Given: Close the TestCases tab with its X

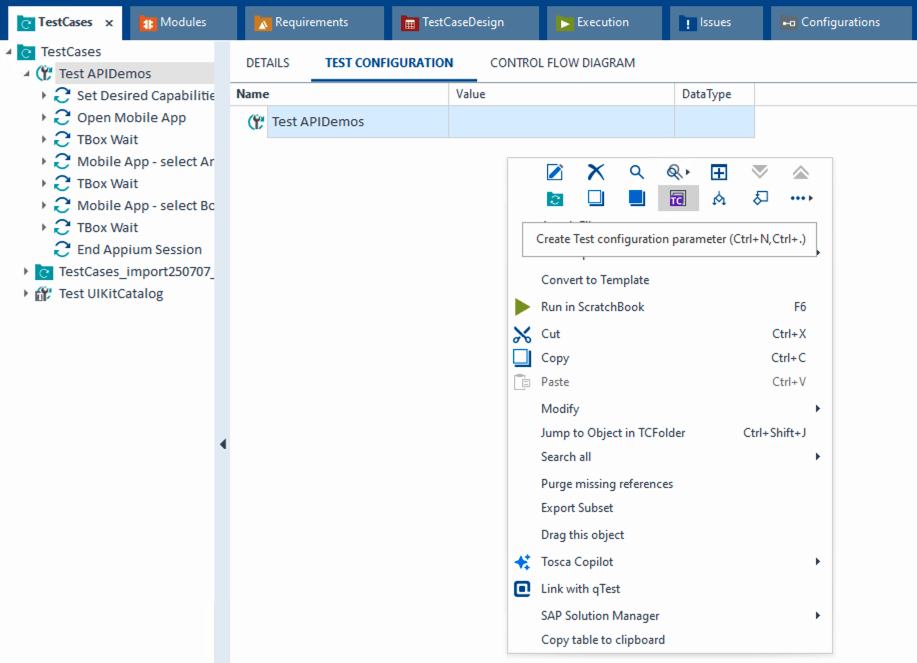Looking at the screenshot, I should click(109, 23).
